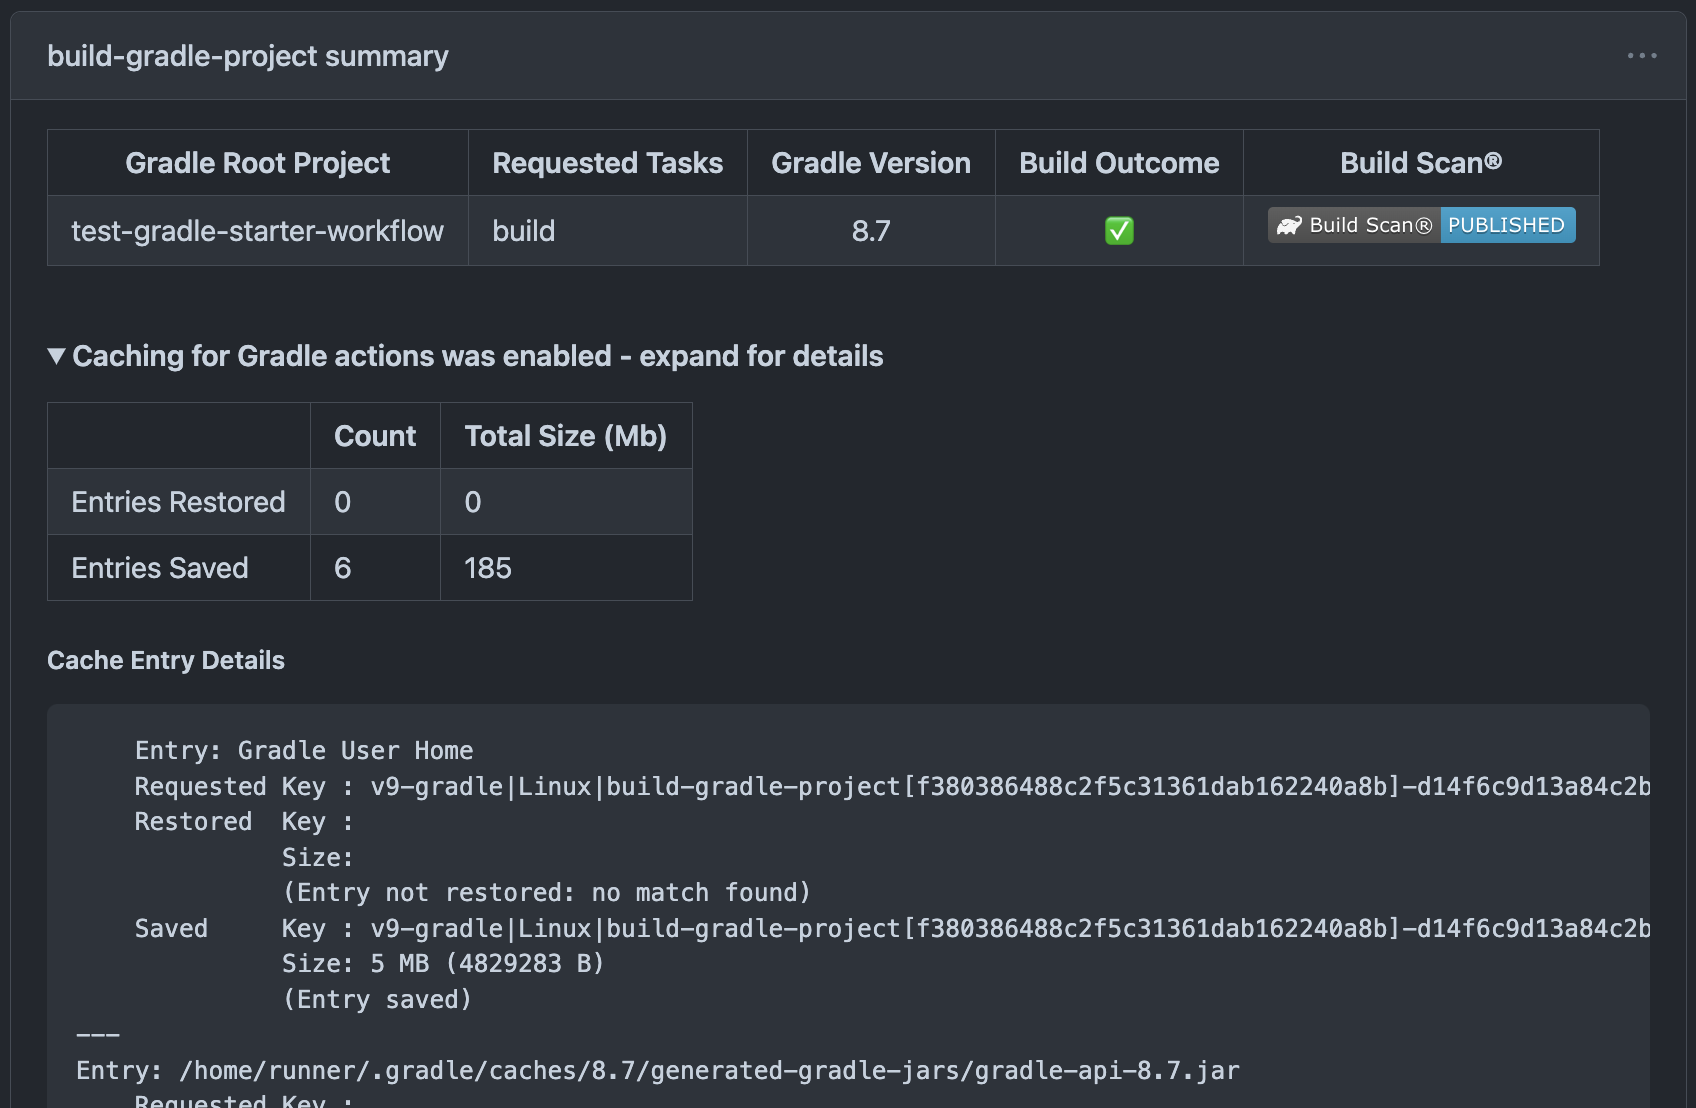1696x1108 pixels.
Task: Collapse the Caching for Gradle actions details
Action: click(465, 356)
